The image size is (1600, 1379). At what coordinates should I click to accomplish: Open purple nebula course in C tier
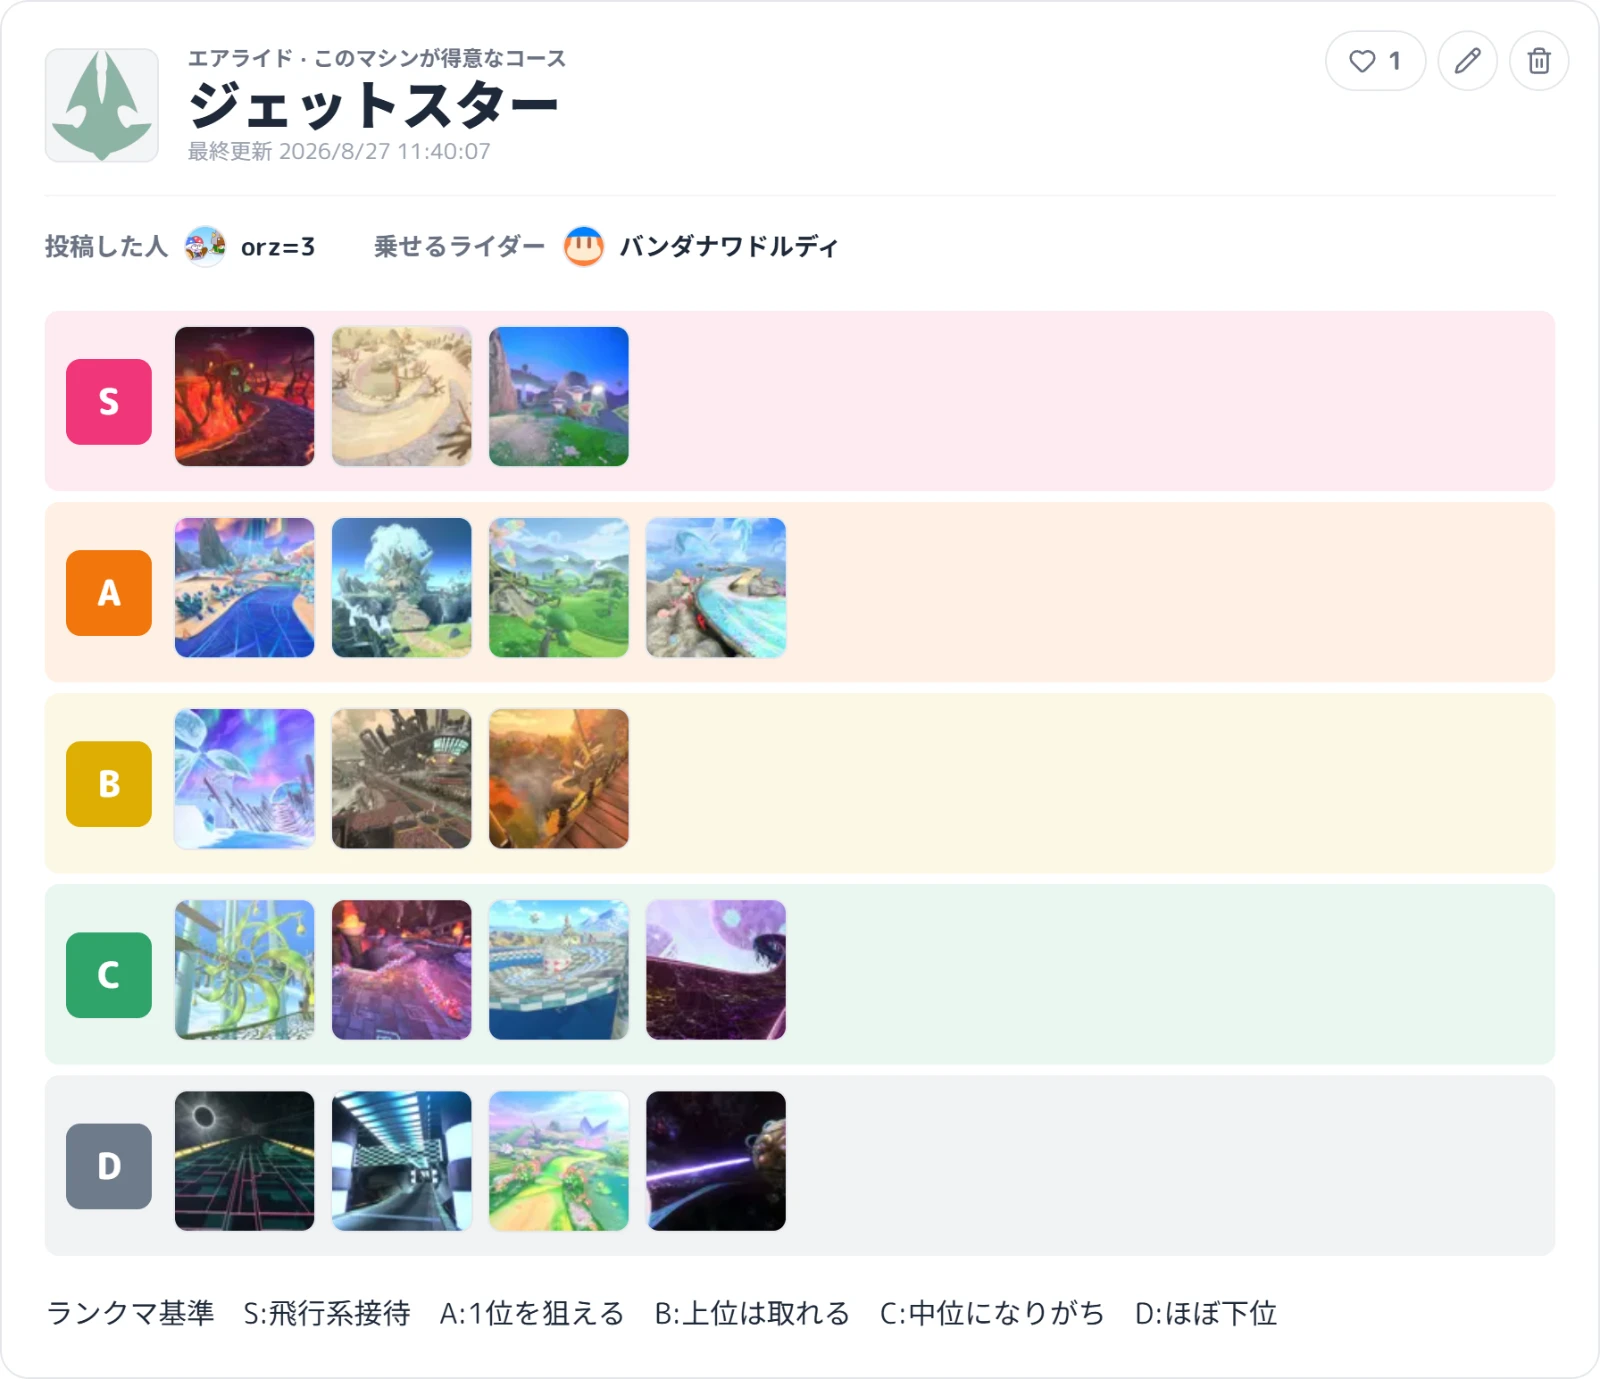point(716,969)
